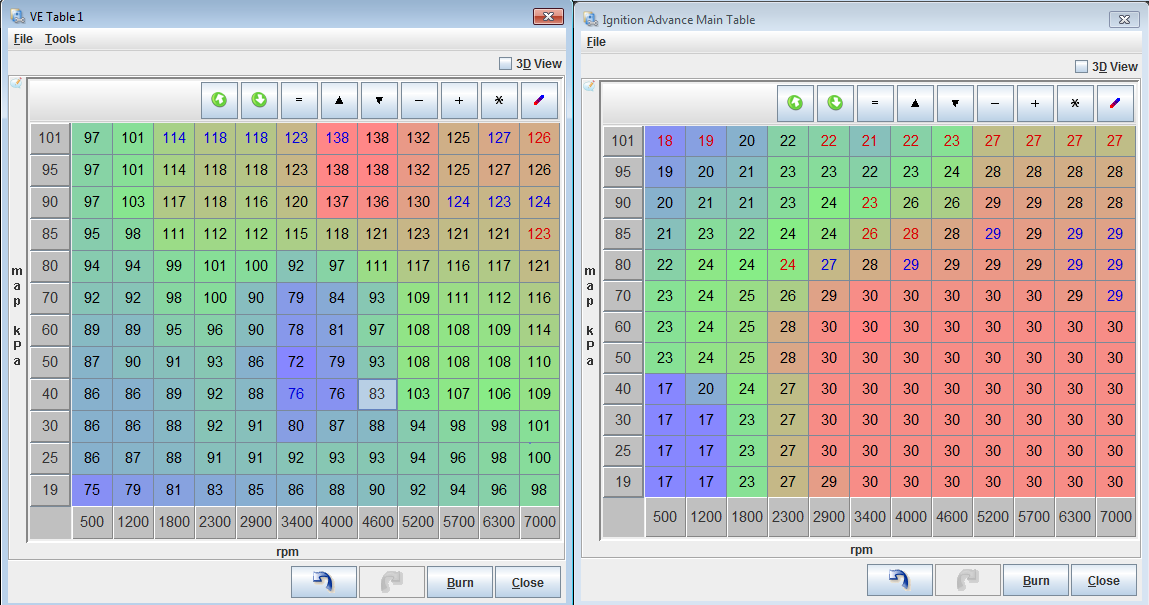Select ignition cell 26 at 85 kPa, 3400 rpm
The width and height of the screenshot is (1149, 605).
[870, 234]
